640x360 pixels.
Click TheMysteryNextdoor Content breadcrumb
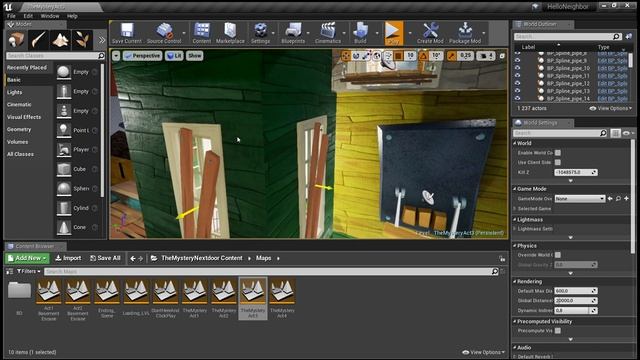(x=202, y=258)
